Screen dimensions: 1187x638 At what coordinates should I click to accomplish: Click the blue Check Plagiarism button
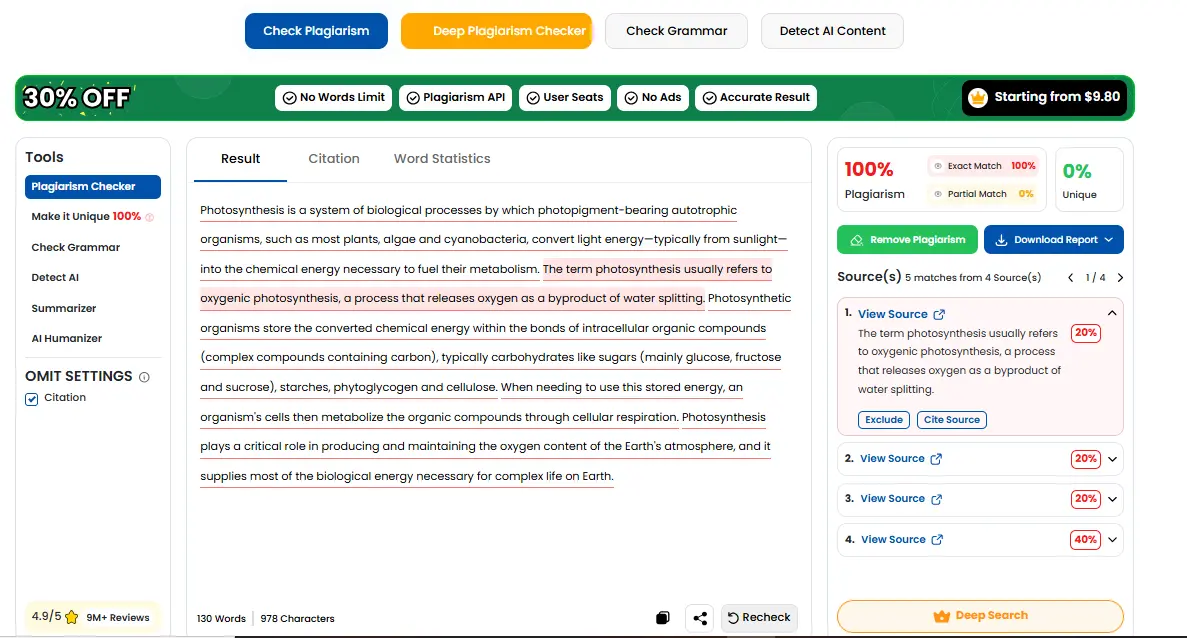(x=316, y=31)
